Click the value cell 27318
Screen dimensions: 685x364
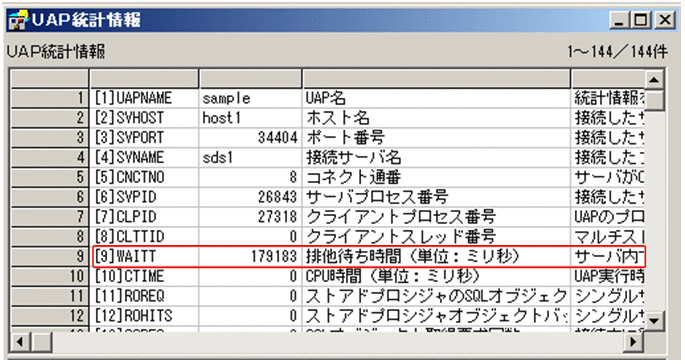(250, 216)
